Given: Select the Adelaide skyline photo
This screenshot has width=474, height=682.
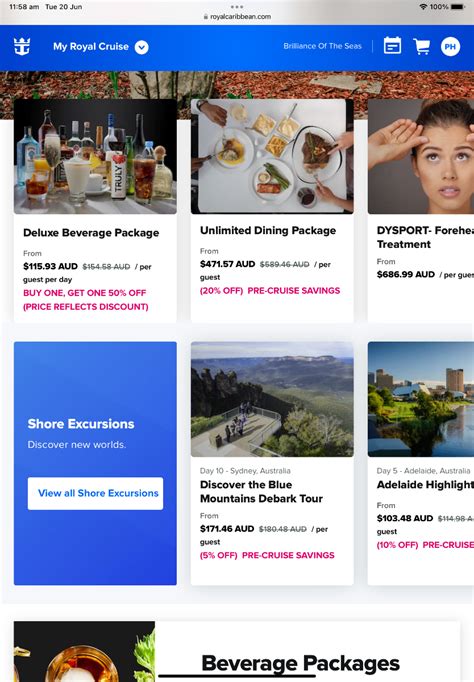Looking at the screenshot, I should (x=421, y=399).
